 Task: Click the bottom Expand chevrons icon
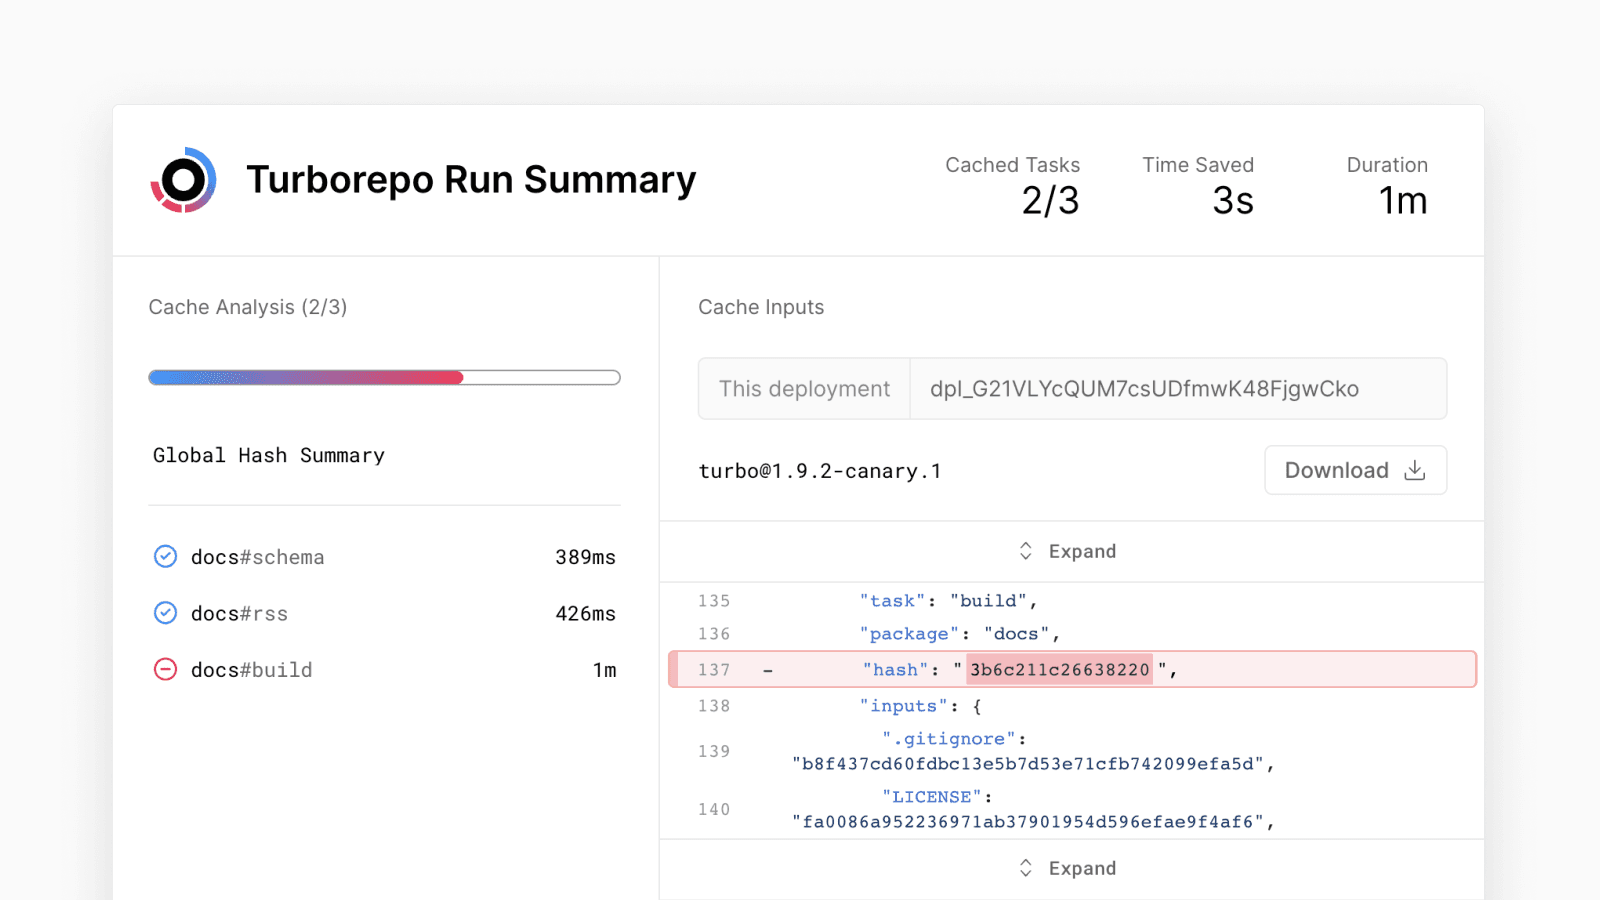[x=1025, y=868]
